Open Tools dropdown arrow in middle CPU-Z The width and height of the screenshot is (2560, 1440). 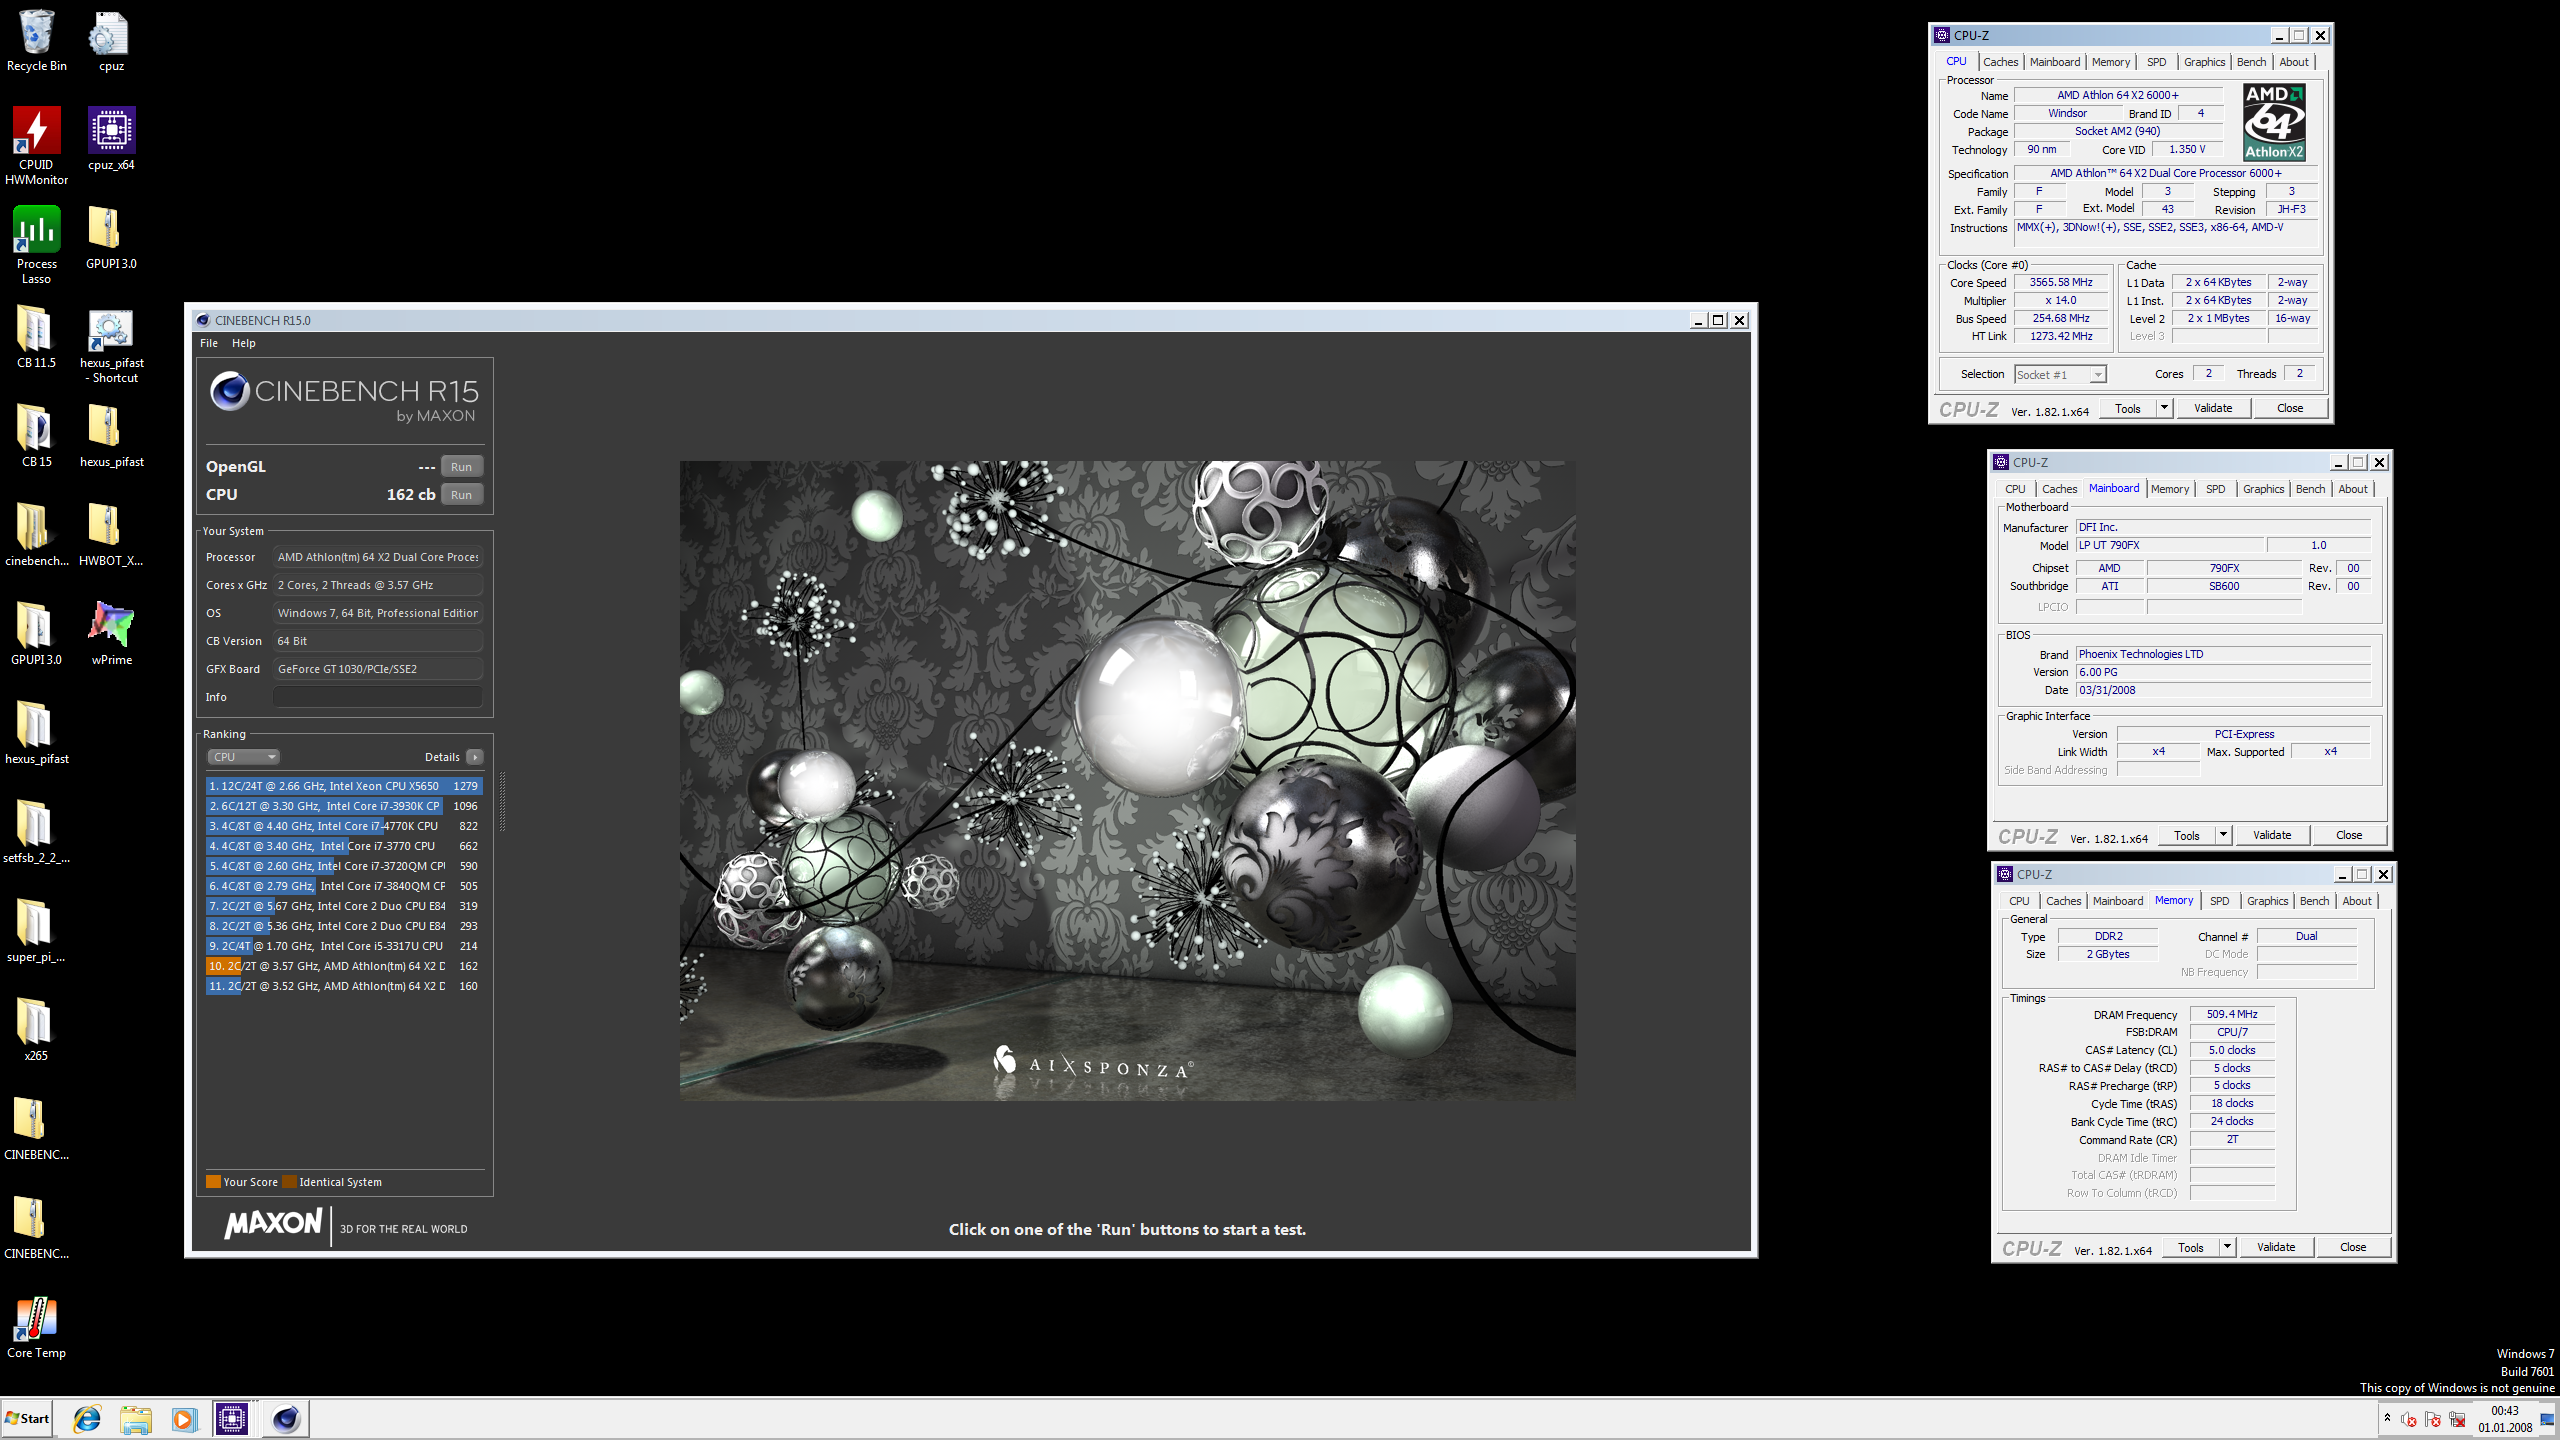pos(2223,835)
